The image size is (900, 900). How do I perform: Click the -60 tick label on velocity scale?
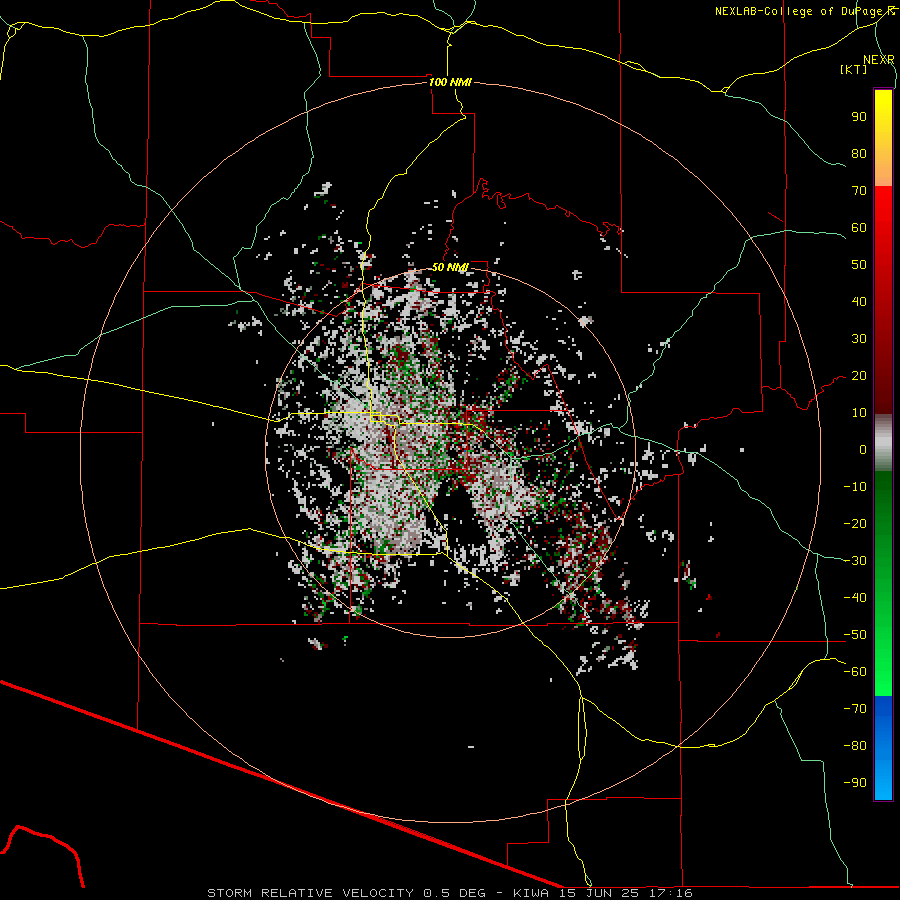pyautogui.click(x=855, y=672)
